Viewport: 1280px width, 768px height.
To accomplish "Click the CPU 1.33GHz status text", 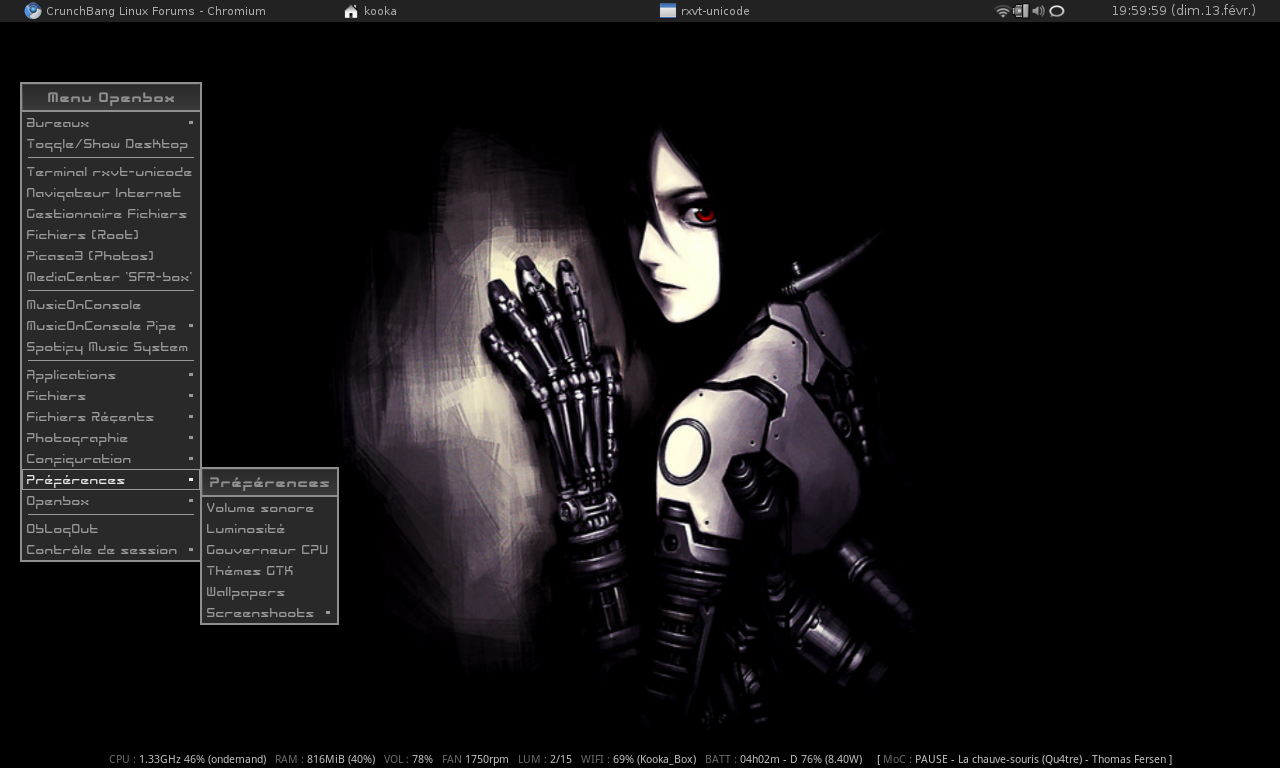I will (x=188, y=759).
